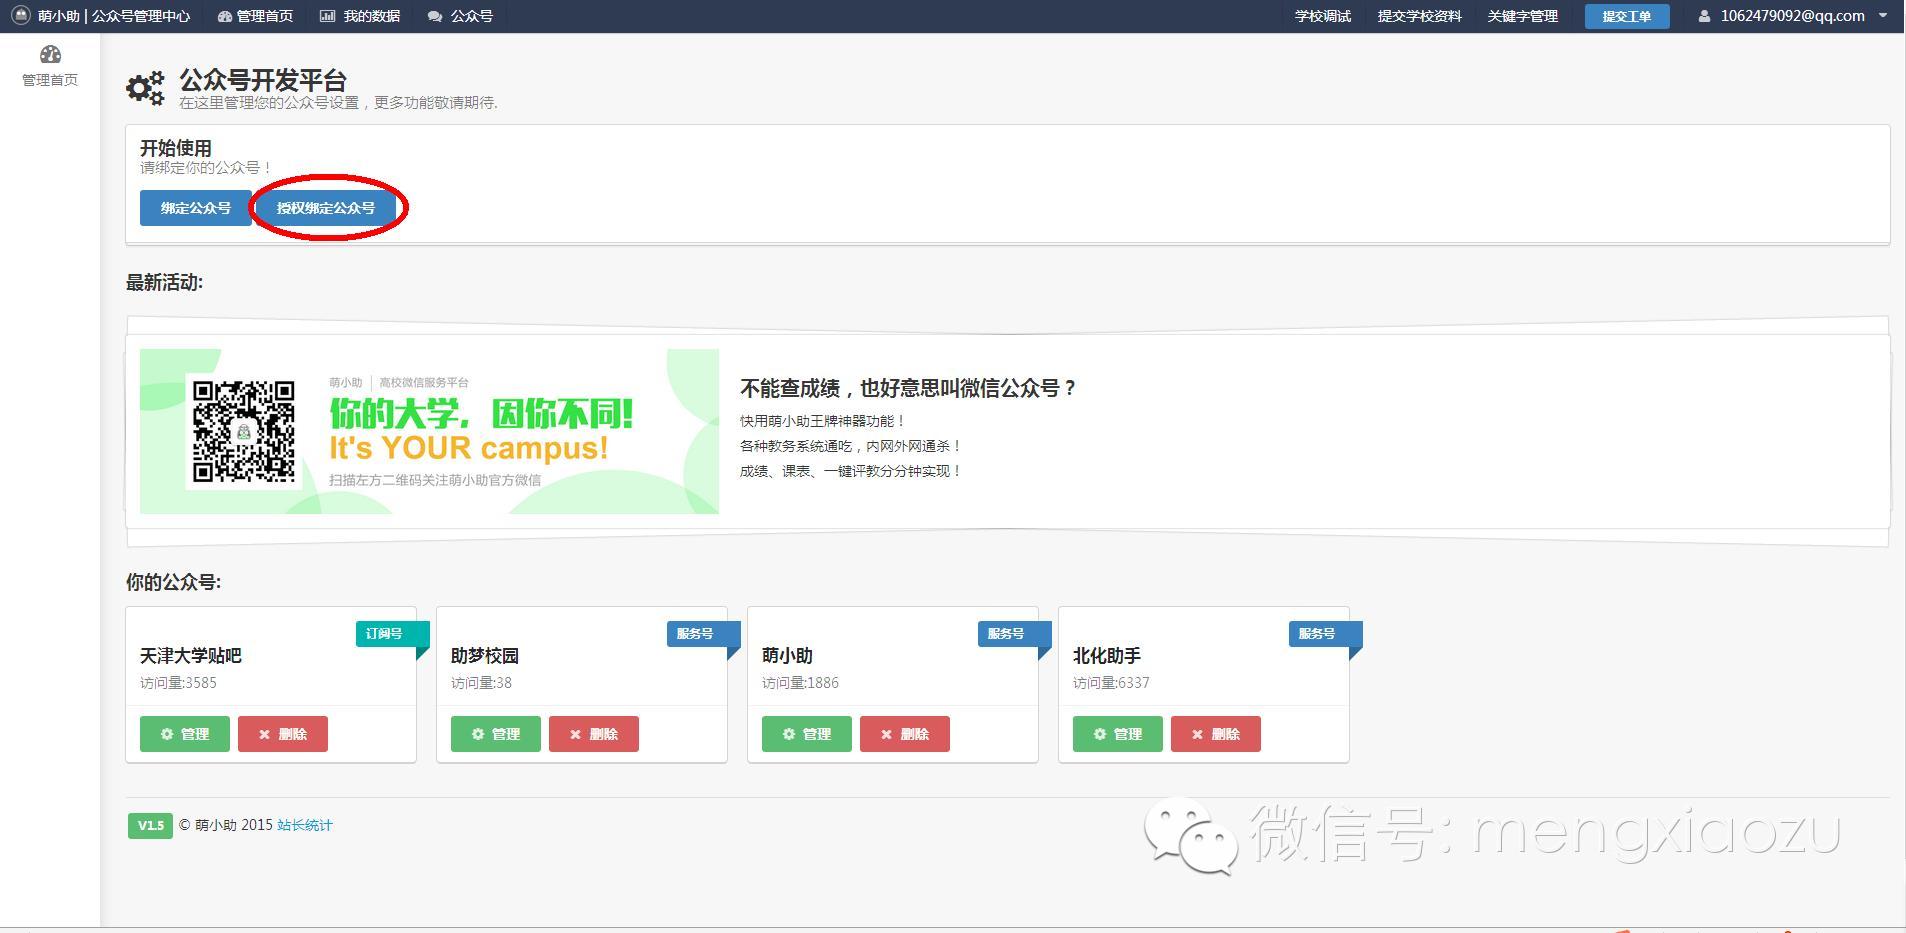Screen dimensions: 1906x933
Task: Click the 助梦校园 account name
Action: coord(485,656)
